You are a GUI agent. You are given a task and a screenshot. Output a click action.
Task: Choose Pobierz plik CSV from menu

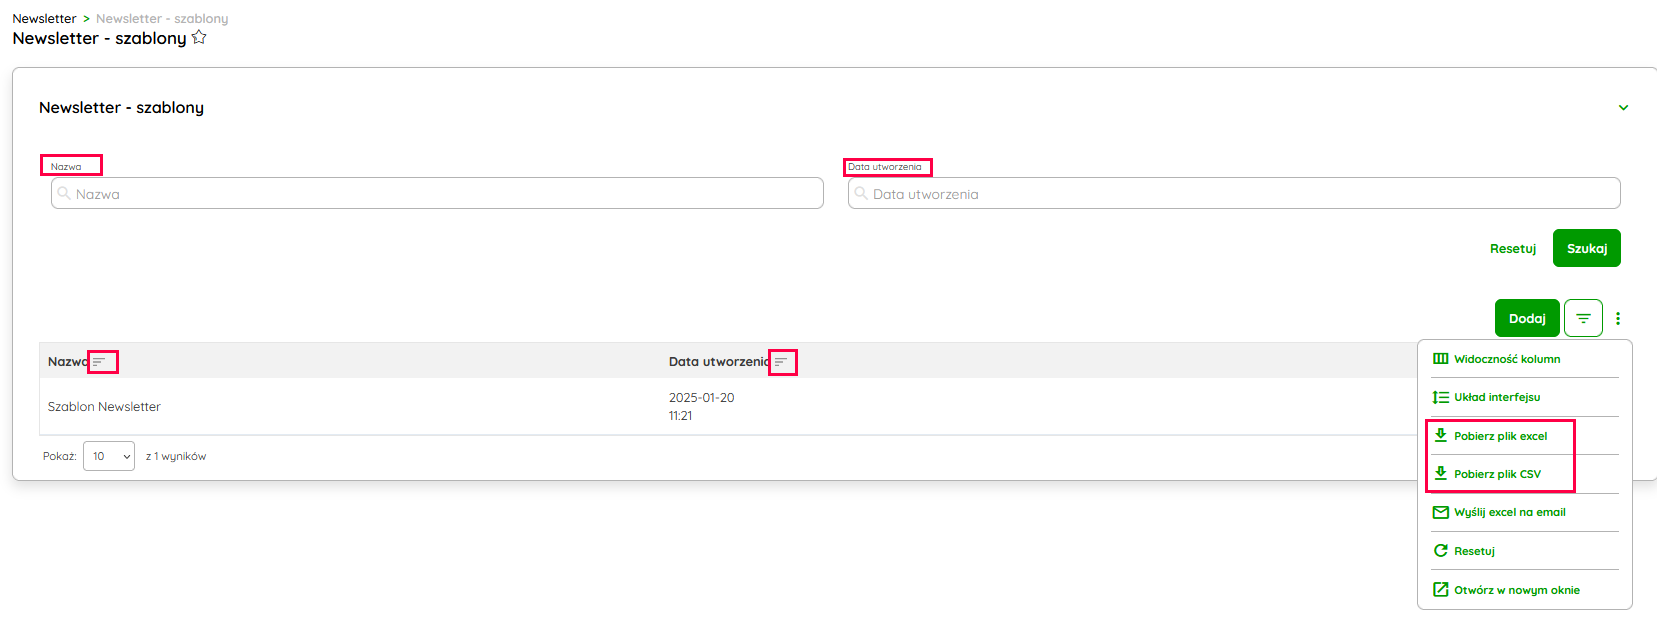click(x=1497, y=474)
